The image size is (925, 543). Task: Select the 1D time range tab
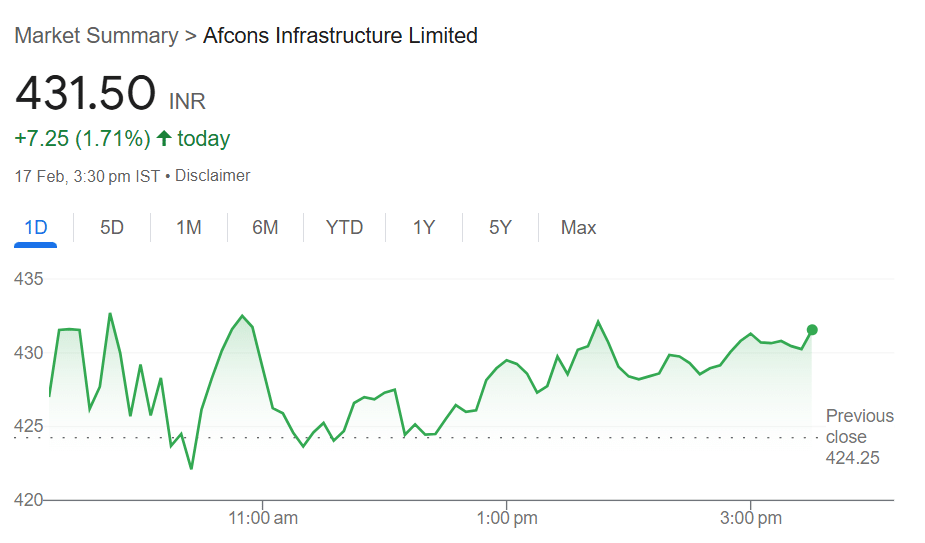35,228
